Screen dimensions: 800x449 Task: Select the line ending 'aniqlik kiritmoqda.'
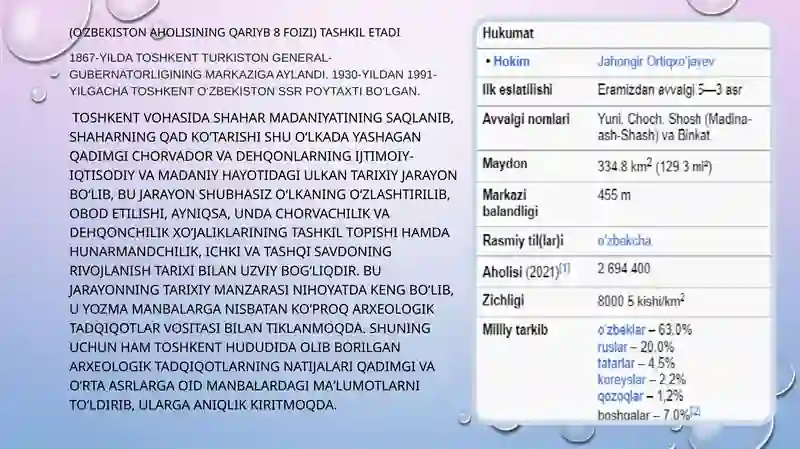tap(203, 405)
